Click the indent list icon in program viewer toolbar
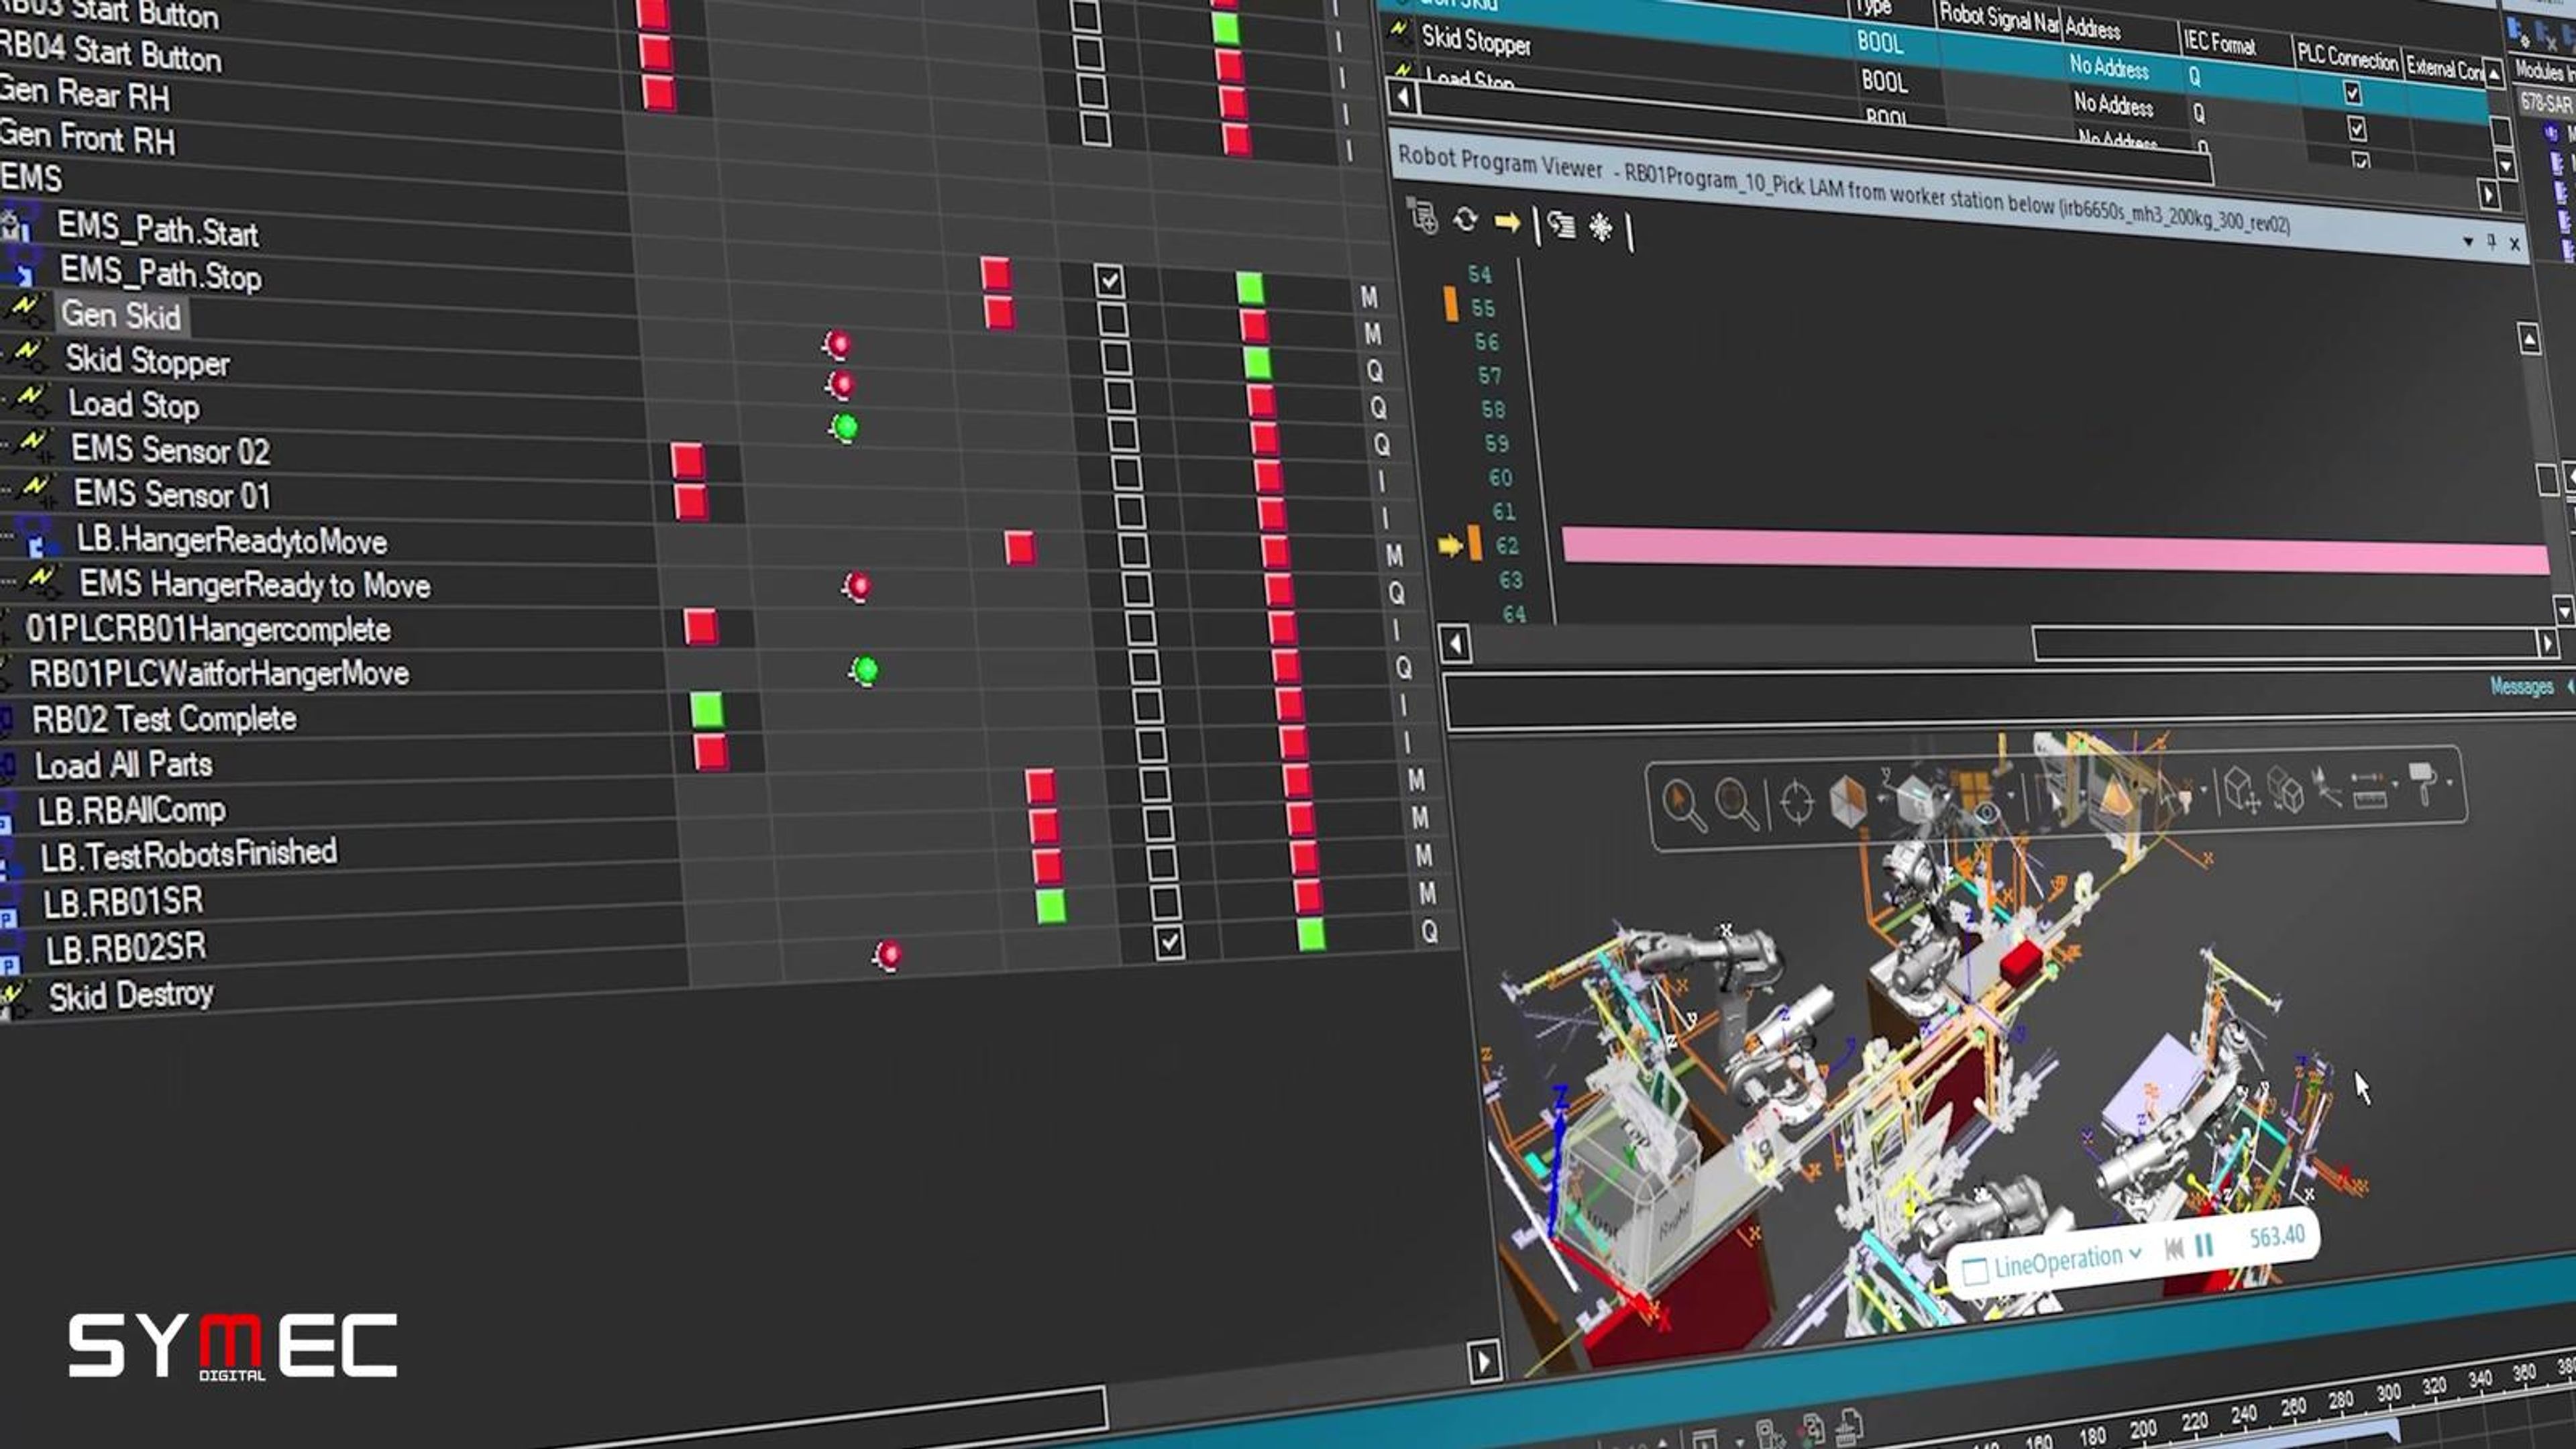 [1561, 225]
